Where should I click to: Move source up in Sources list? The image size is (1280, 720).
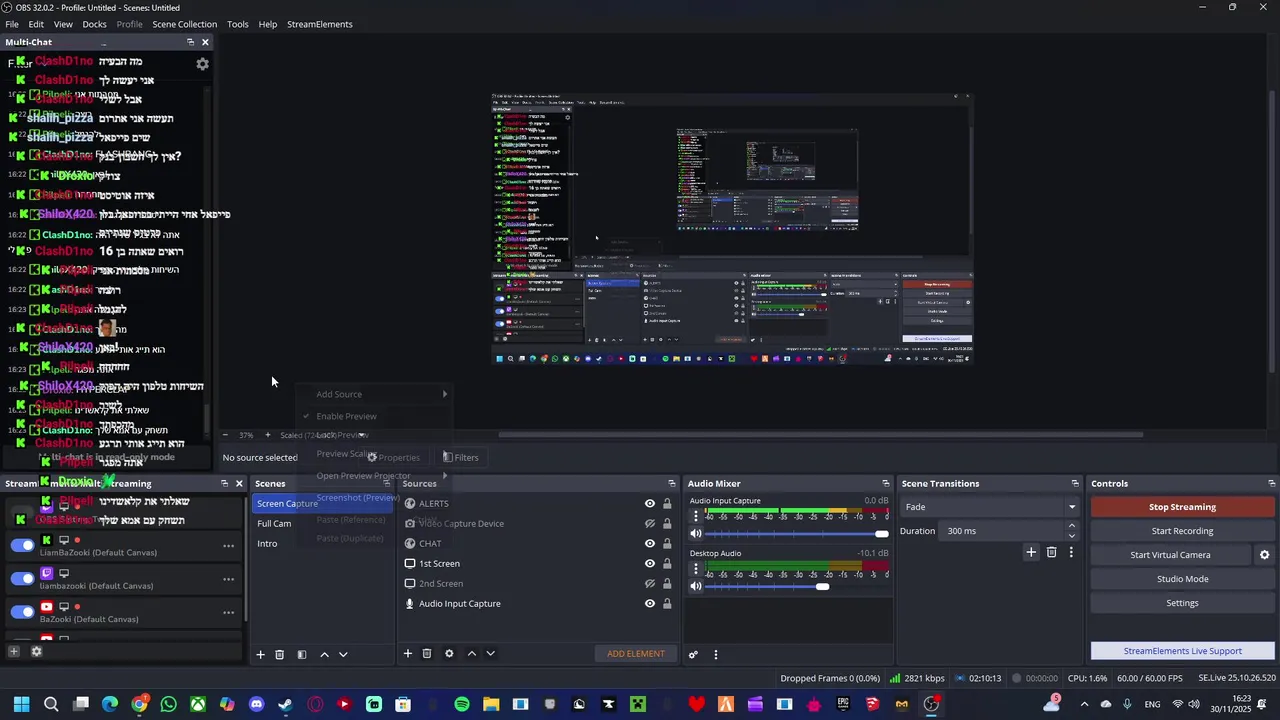click(x=471, y=653)
